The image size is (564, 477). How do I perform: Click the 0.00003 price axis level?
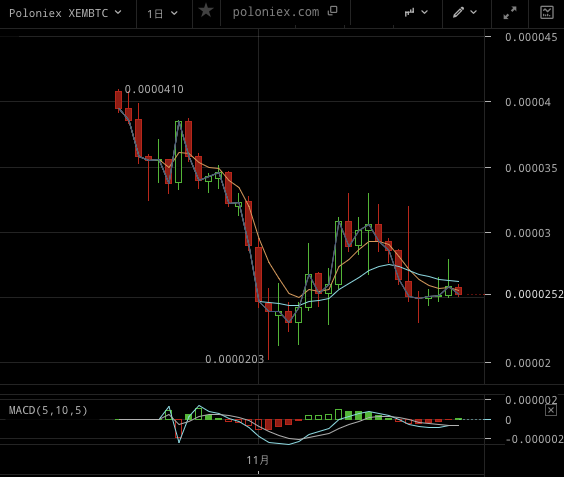[528, 233]
